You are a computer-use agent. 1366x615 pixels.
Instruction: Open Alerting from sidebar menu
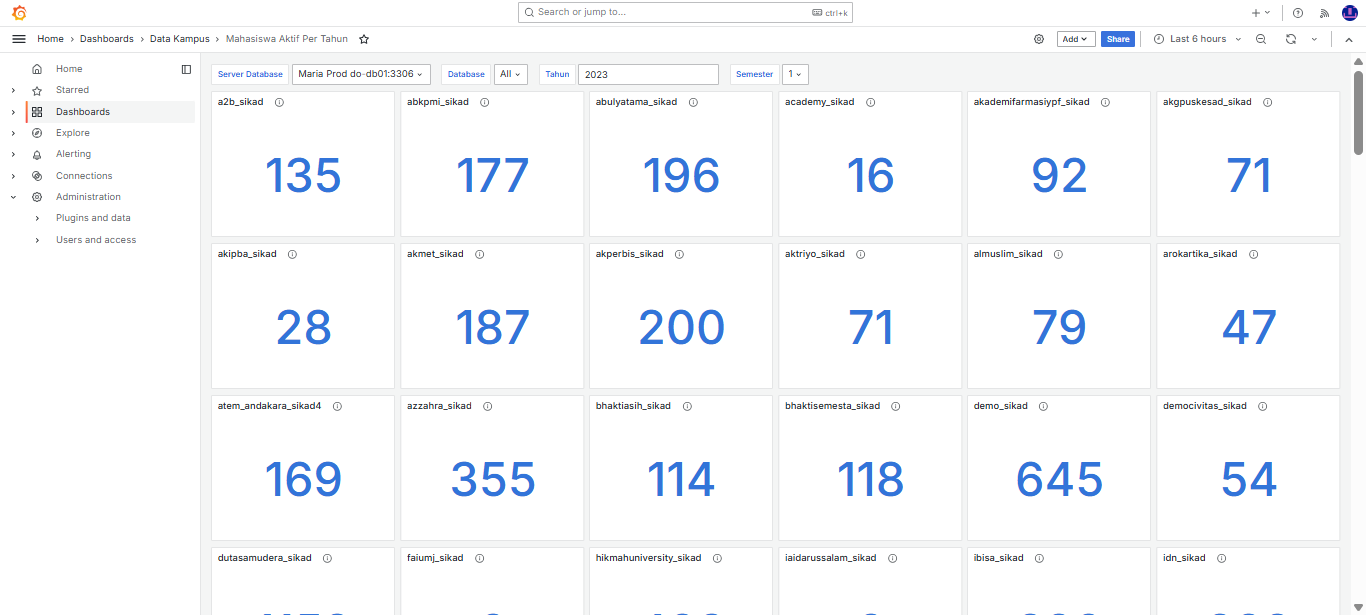(73, 154)
